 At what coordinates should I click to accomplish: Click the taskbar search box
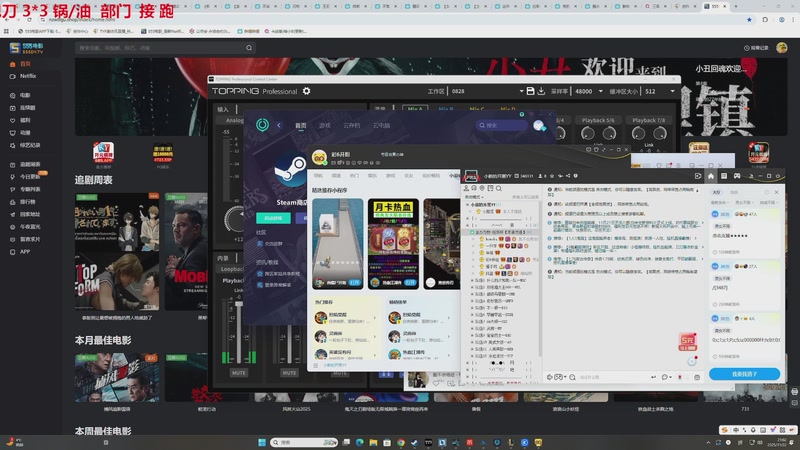(304, 442)
